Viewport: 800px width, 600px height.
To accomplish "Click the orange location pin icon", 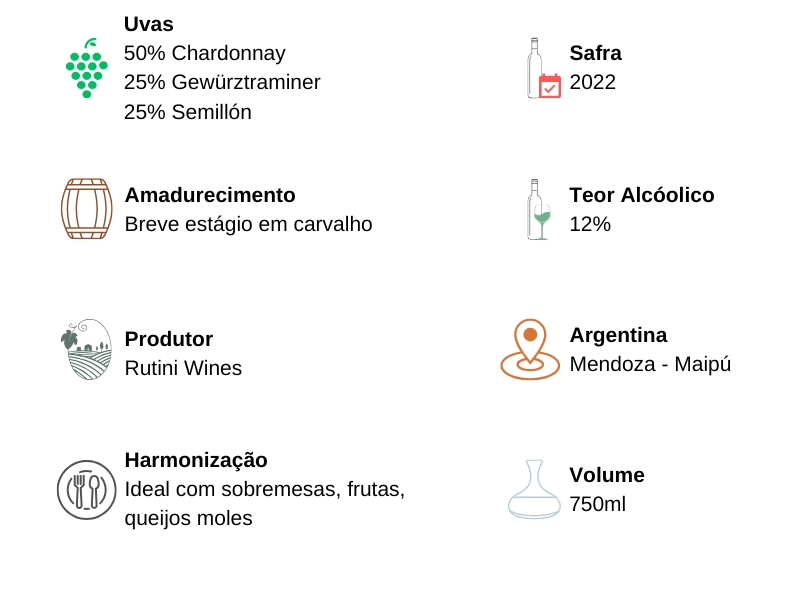I will 530,349.
